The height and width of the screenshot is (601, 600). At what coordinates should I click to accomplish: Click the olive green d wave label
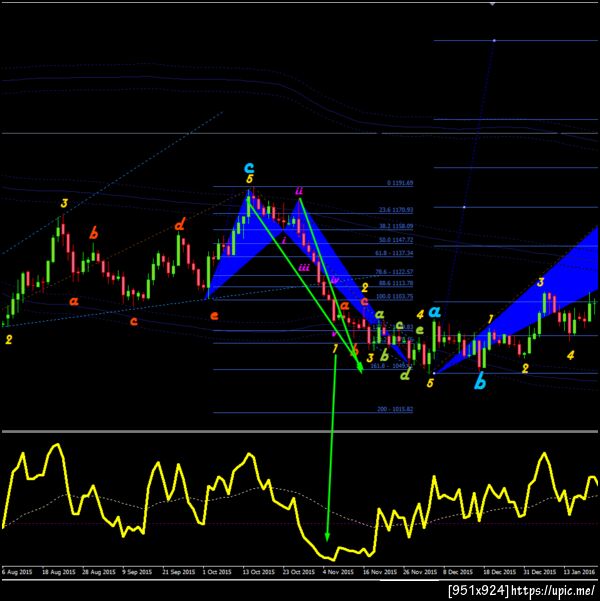coord(405,373)
